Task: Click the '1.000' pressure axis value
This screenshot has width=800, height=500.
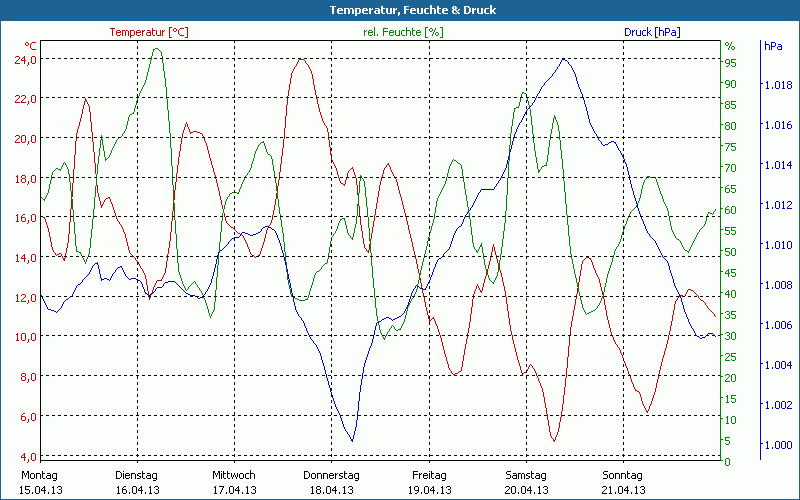Action: click(x=778, y=445)
